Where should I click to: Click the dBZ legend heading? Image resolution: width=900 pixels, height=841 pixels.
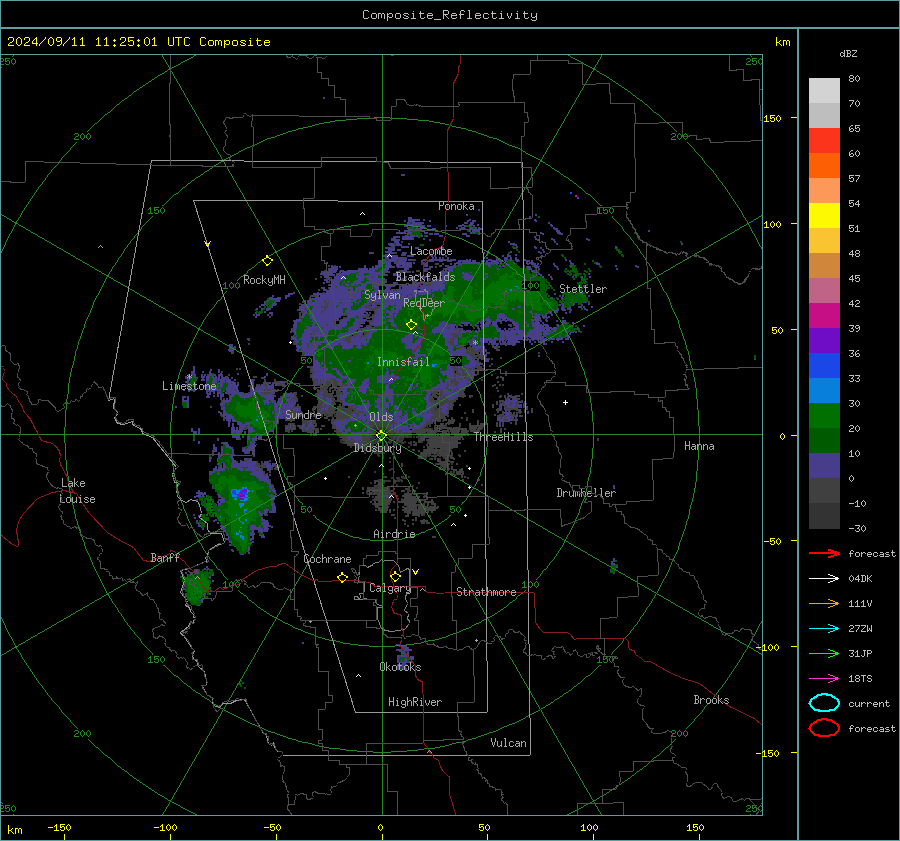[848, 54]
